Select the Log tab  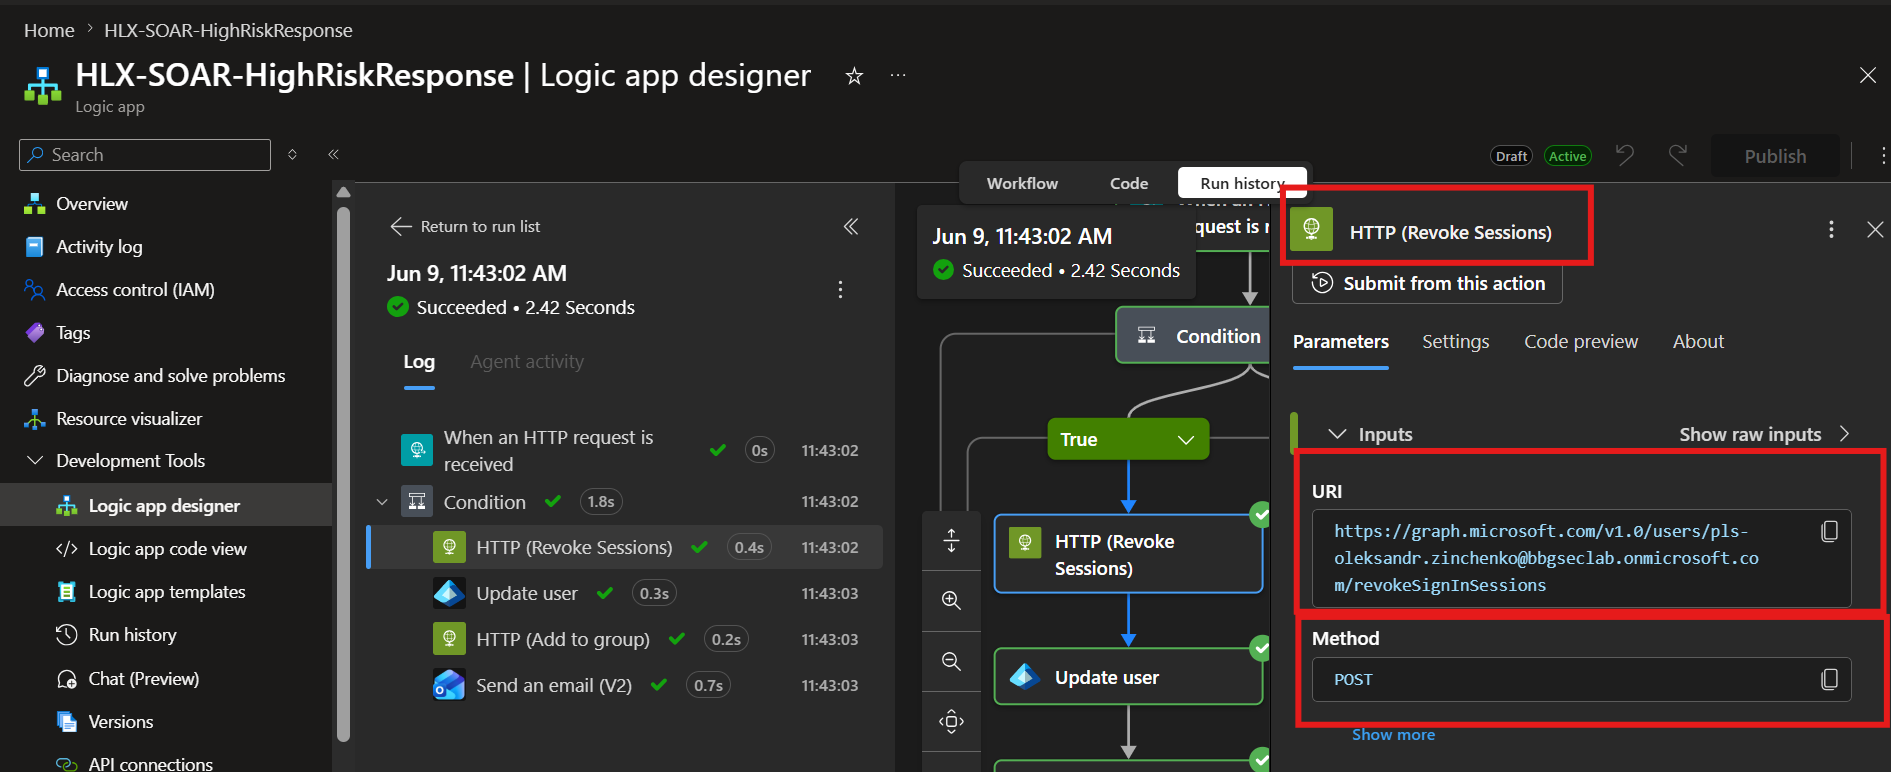[419, 362]
